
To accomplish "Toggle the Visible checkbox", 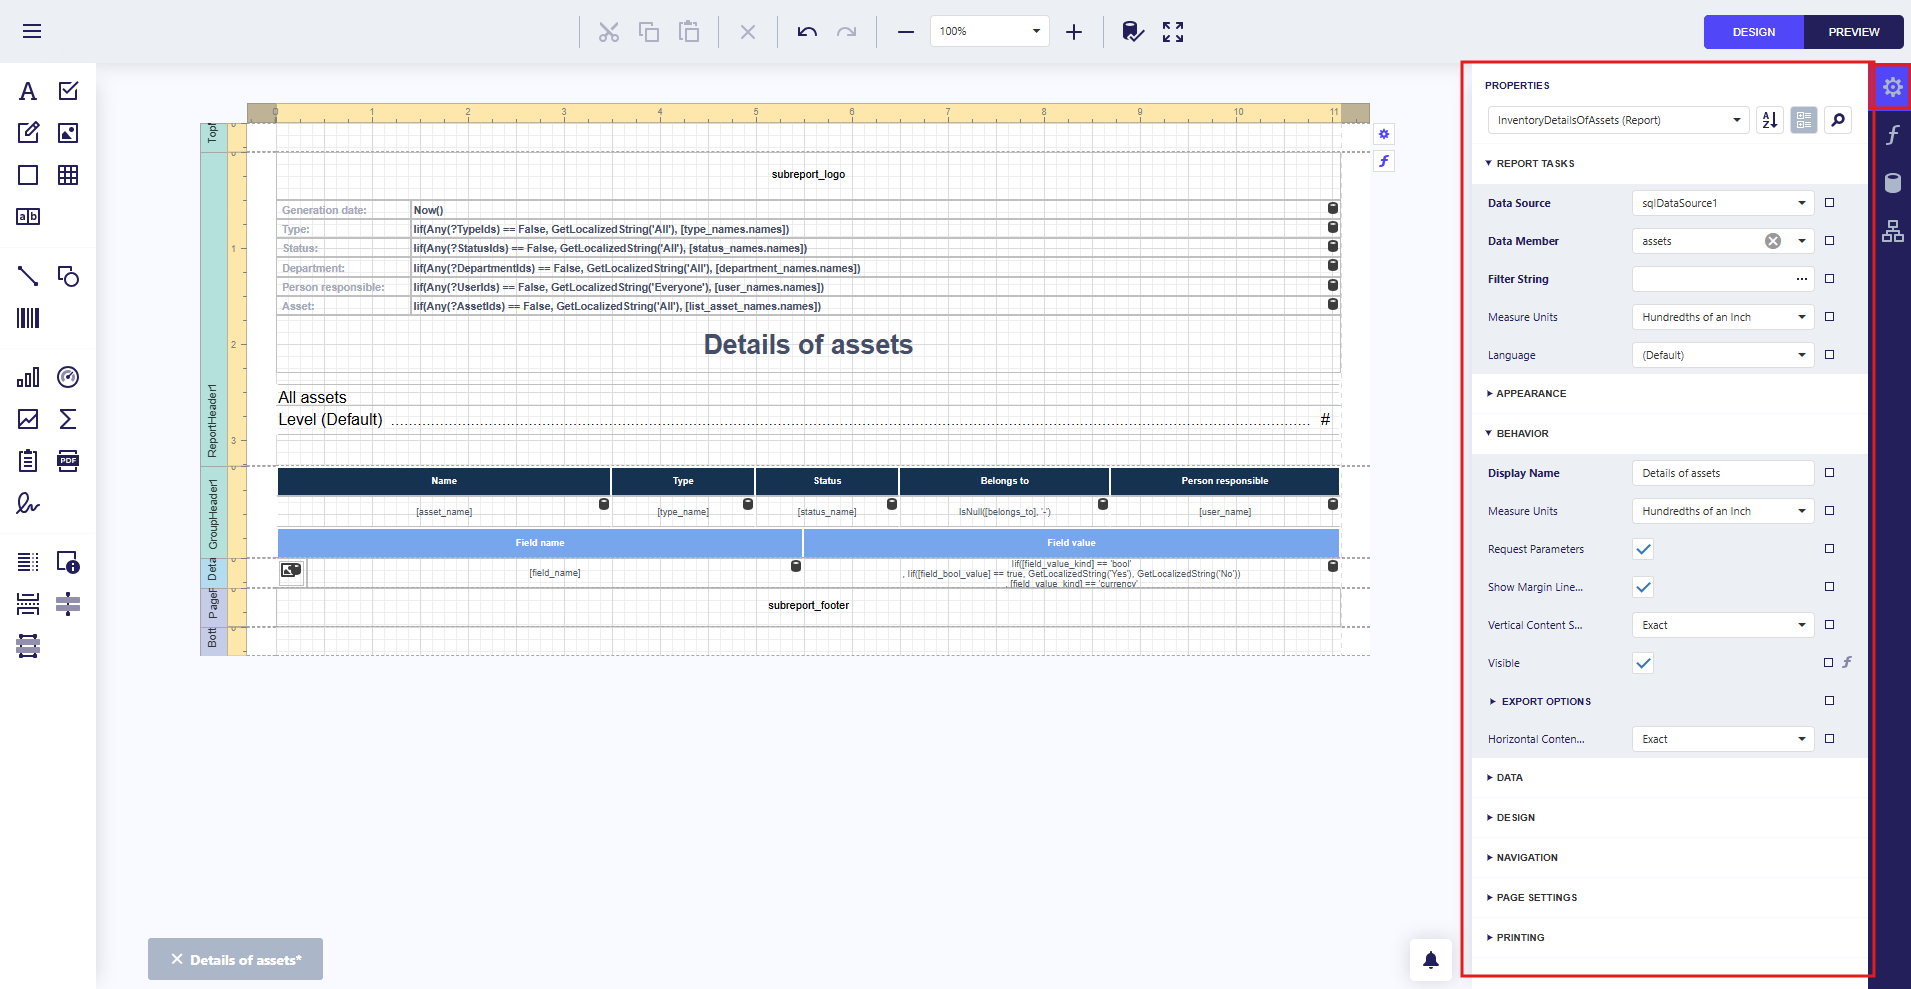I will tap(1643, 663).
